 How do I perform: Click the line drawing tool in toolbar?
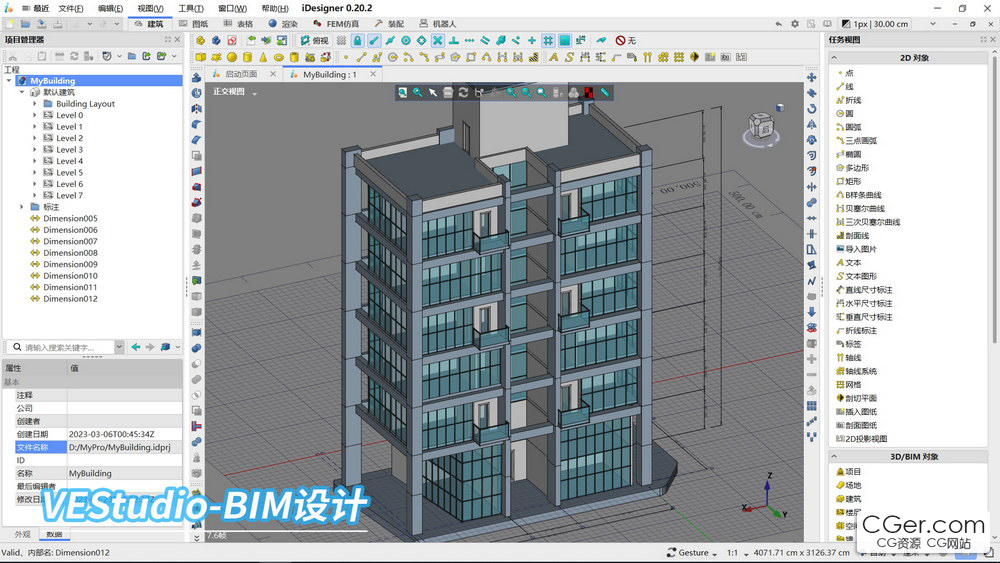361,57
